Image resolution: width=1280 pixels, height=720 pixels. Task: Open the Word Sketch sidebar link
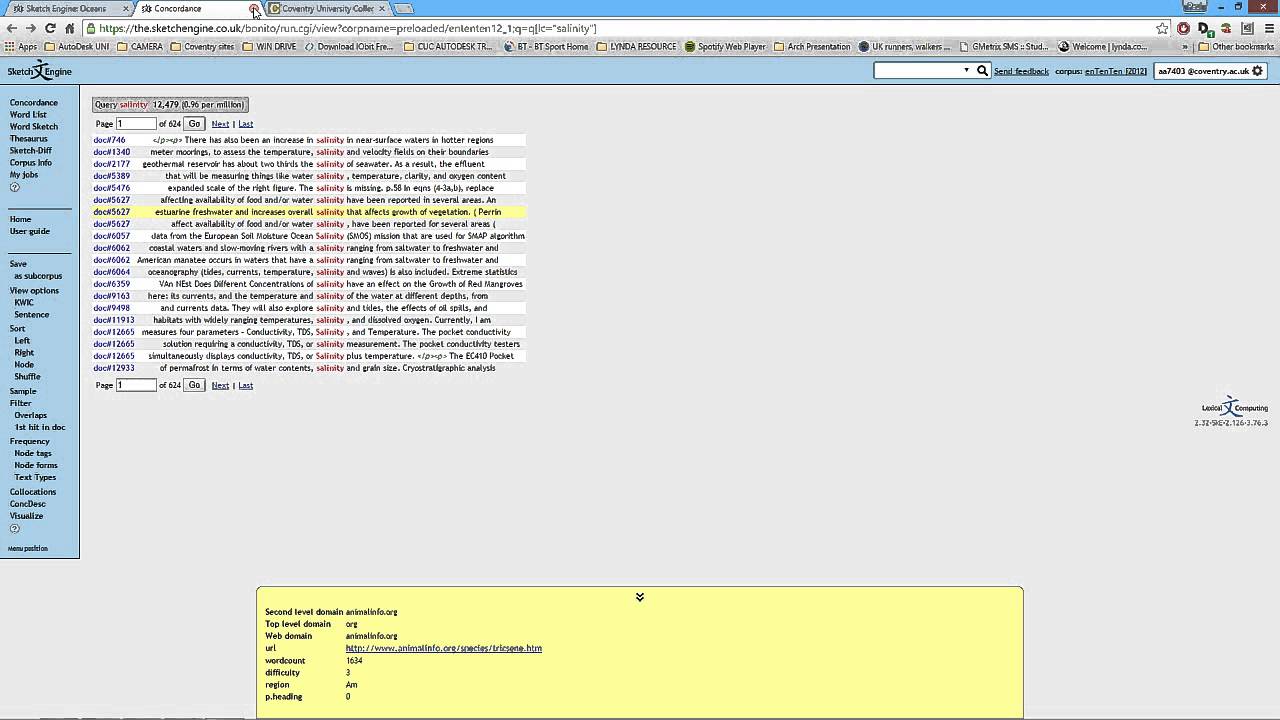(x=33, y=126)
